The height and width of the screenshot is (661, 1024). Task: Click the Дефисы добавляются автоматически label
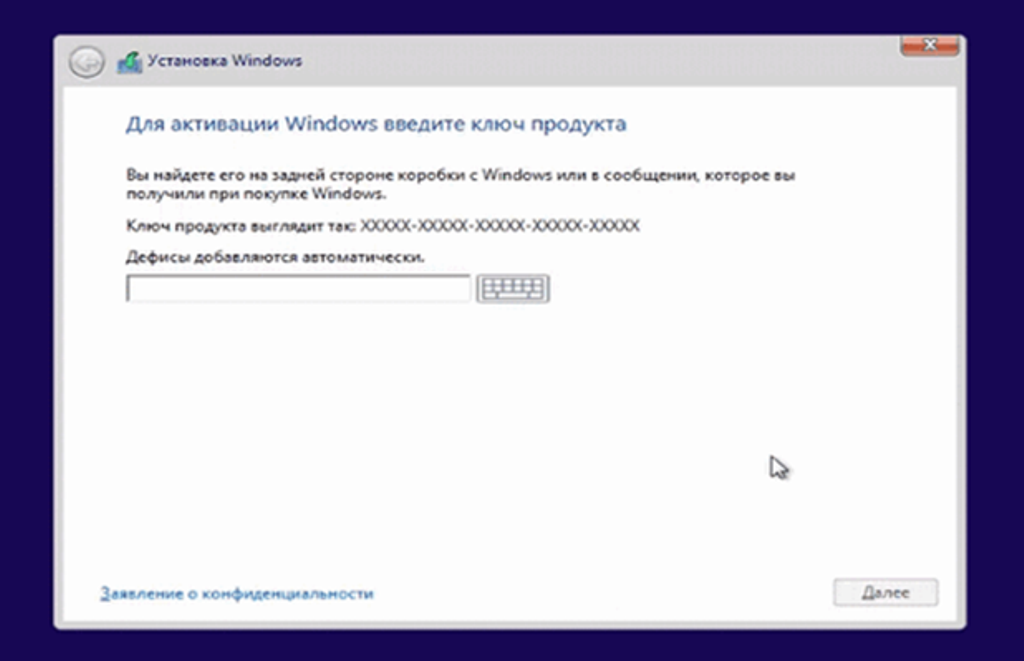point(275,257)
